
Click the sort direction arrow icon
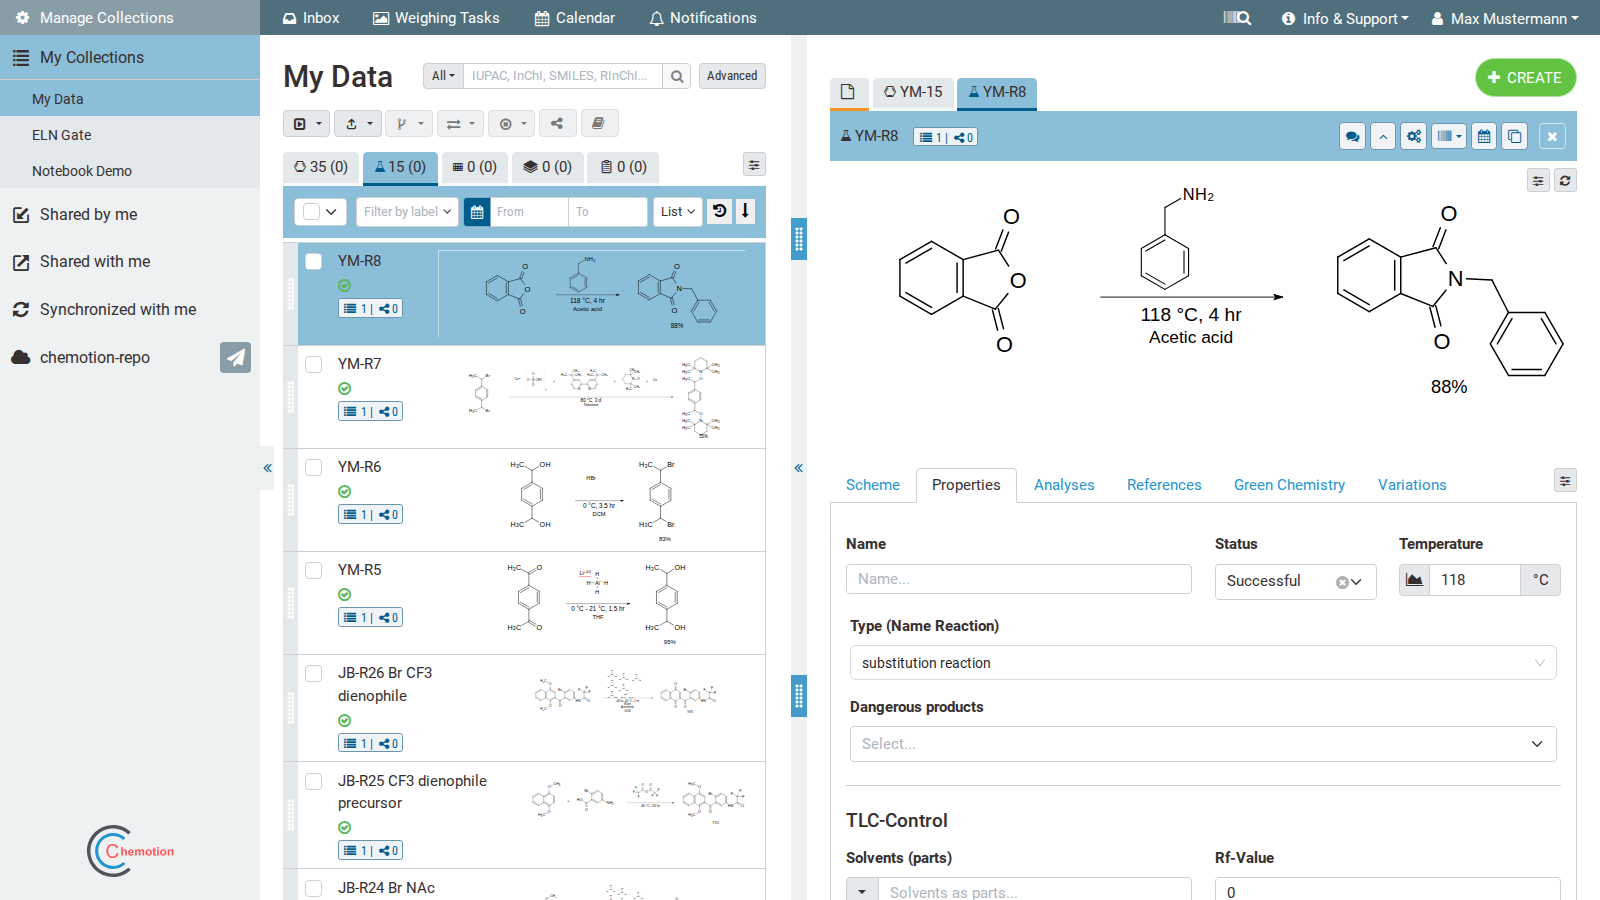click(x=745, y=211)
